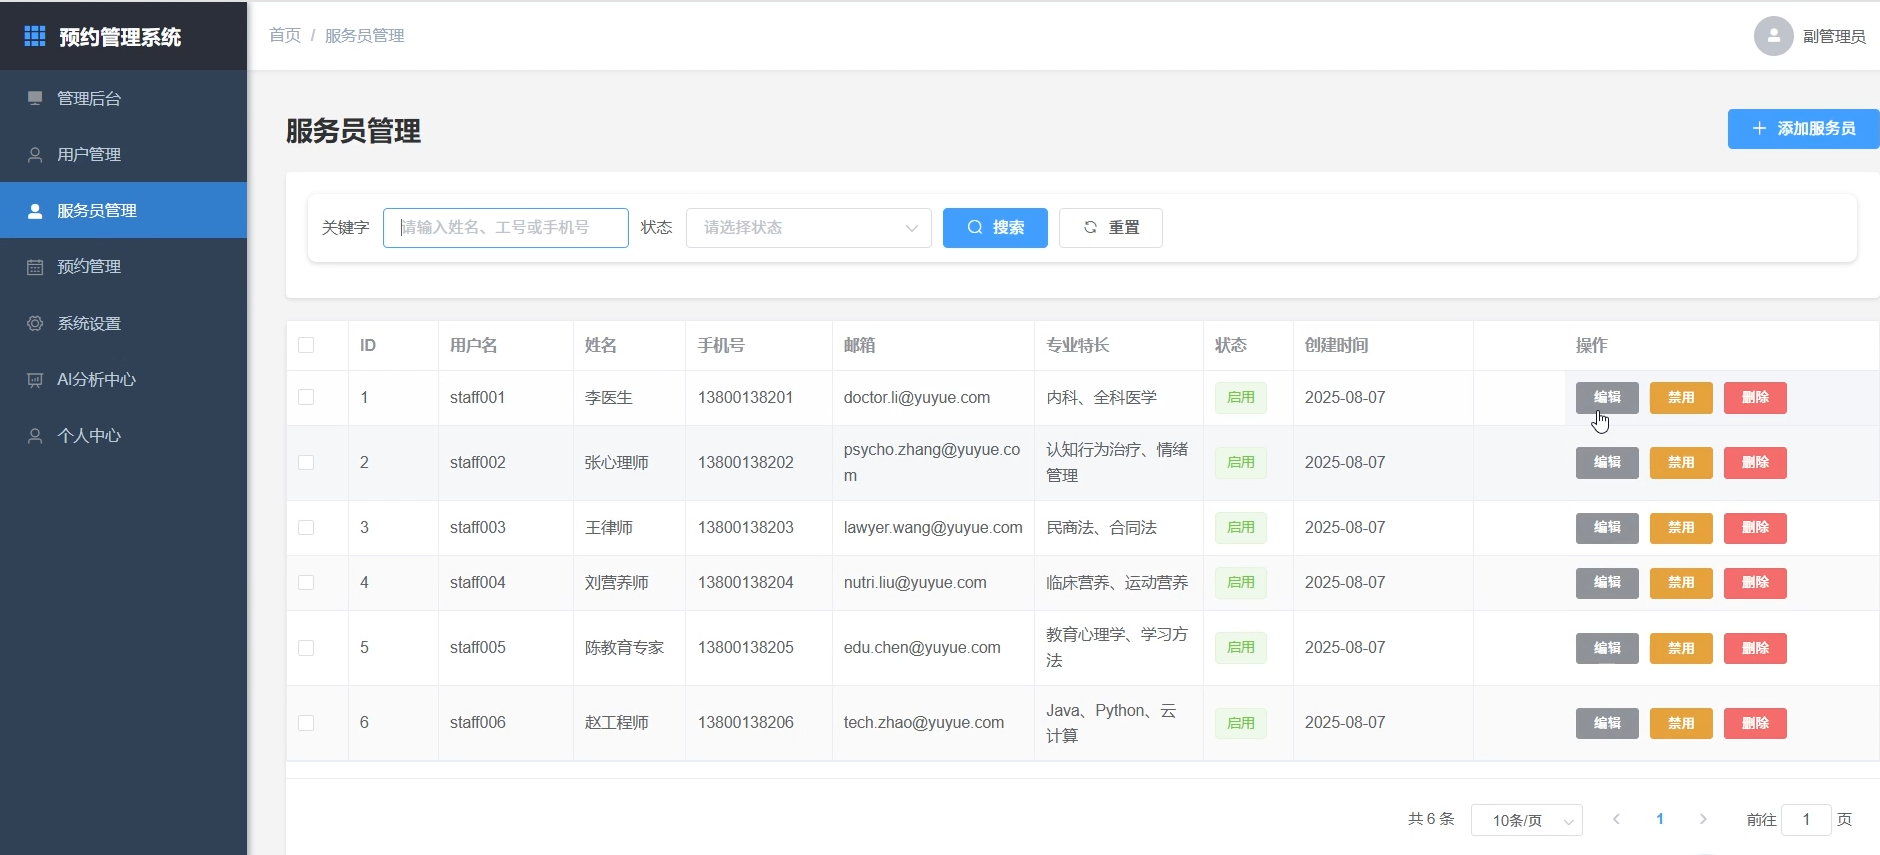Image resolution: width=1880 pixels, height=855 pixels.
Task: Open 预约管理 in the sidebar
Action: pyautogui.click(x=123, y=266)
